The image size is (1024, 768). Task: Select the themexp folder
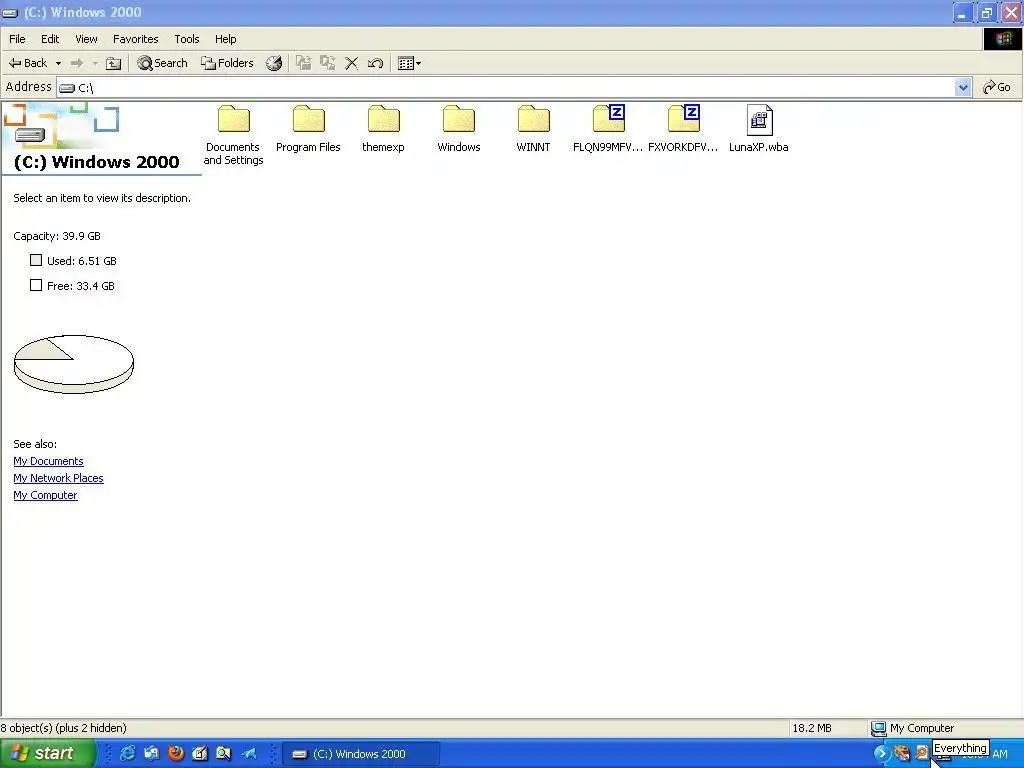click(x=383, y=129)
